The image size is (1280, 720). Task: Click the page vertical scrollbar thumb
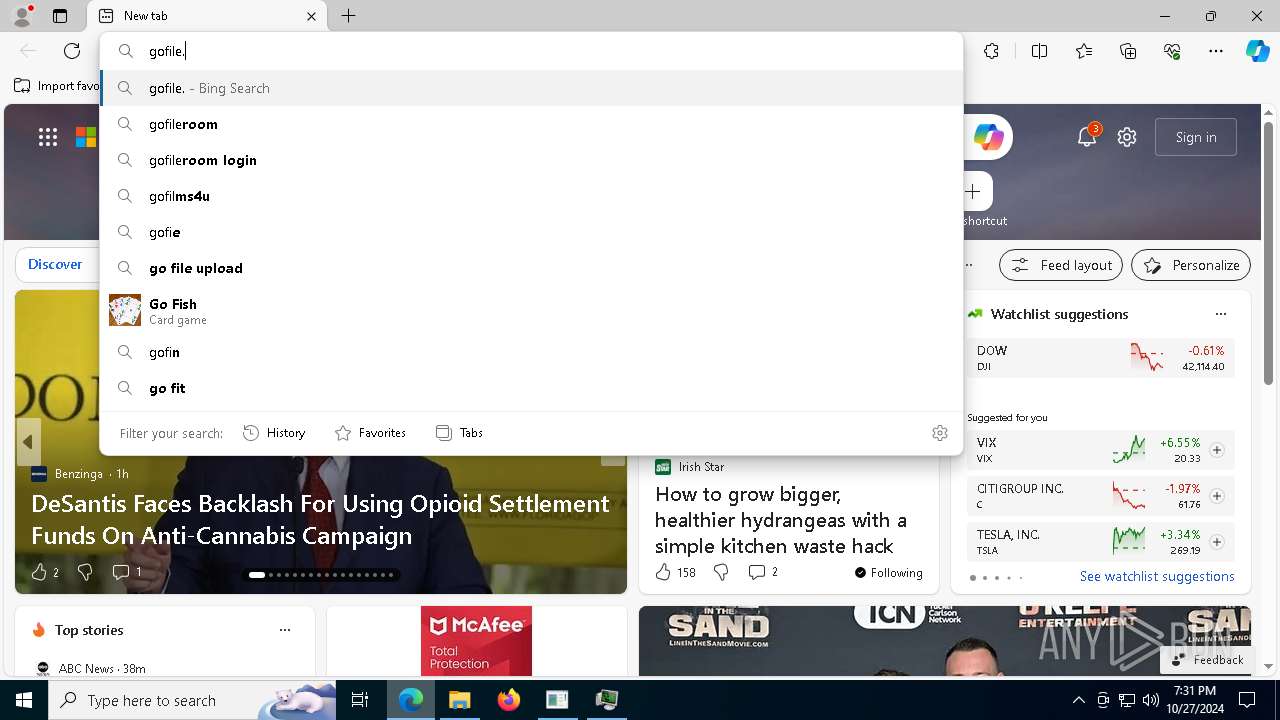pyautogui.click(x=1268, y=252)
